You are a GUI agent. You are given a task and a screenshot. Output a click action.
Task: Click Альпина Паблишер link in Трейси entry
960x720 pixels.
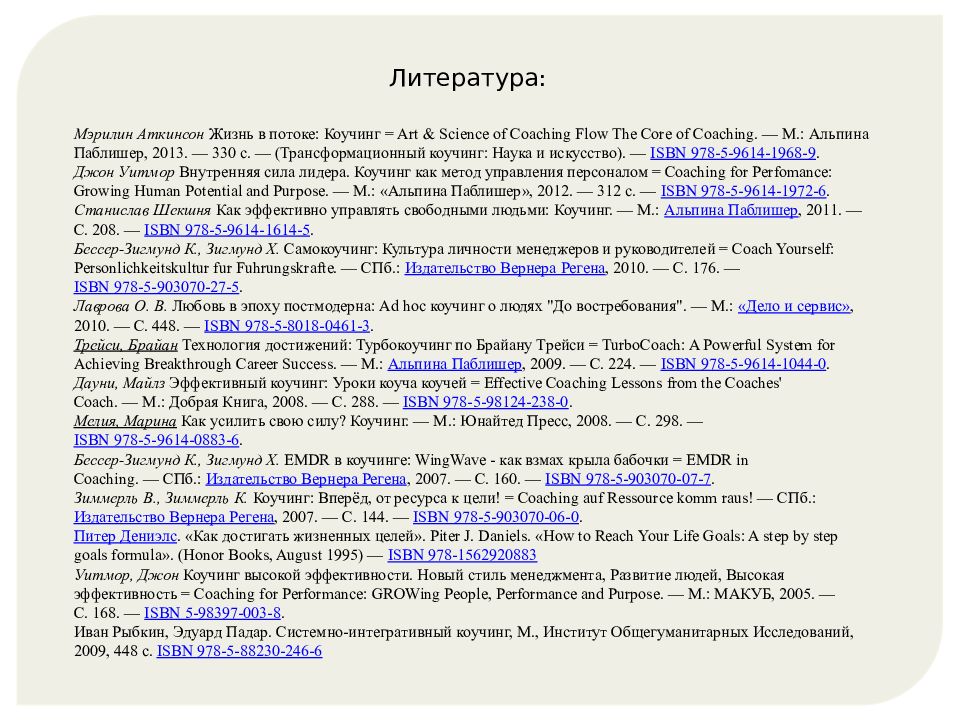tap(454, 364)
